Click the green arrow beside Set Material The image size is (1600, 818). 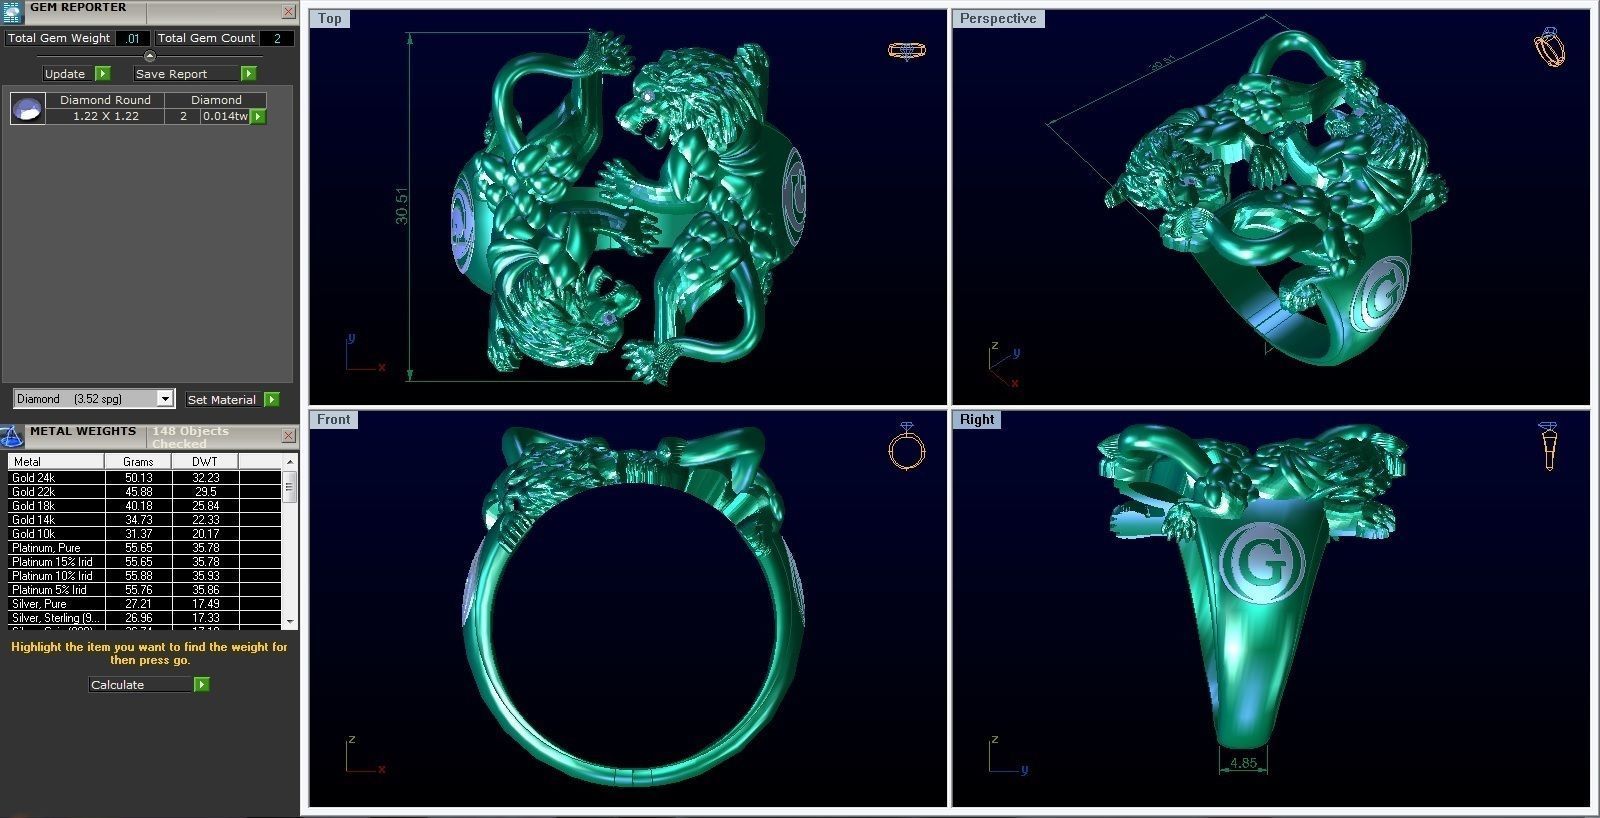[x=271, y=400]
